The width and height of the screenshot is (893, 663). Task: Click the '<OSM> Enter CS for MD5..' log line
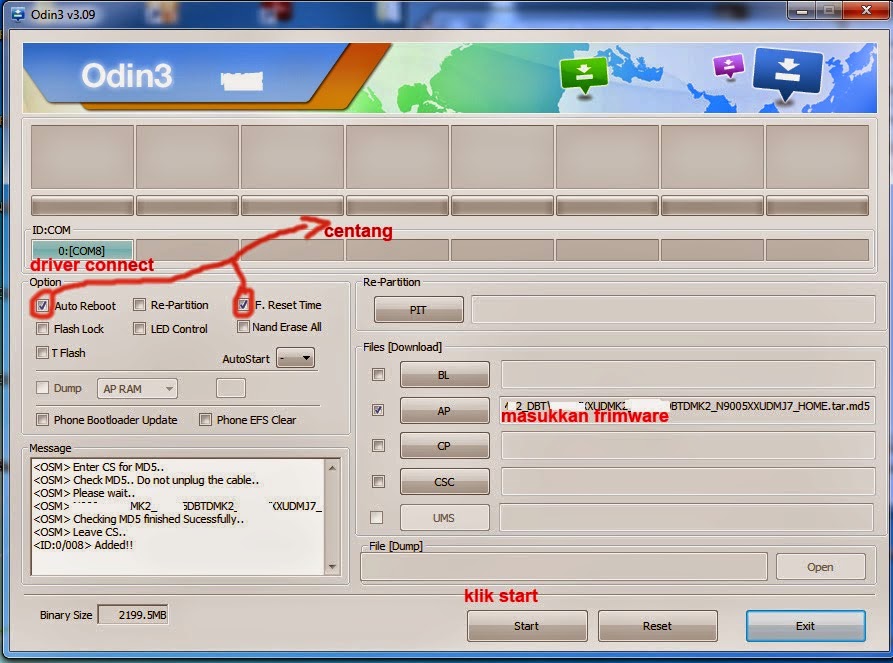point(99,466)
